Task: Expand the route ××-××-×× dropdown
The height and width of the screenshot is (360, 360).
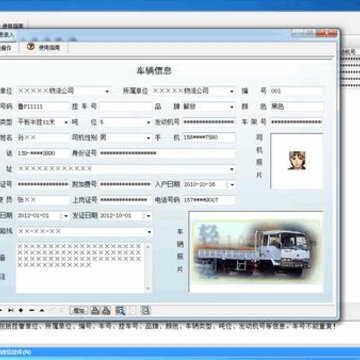Action: click(x=149, y=231)
